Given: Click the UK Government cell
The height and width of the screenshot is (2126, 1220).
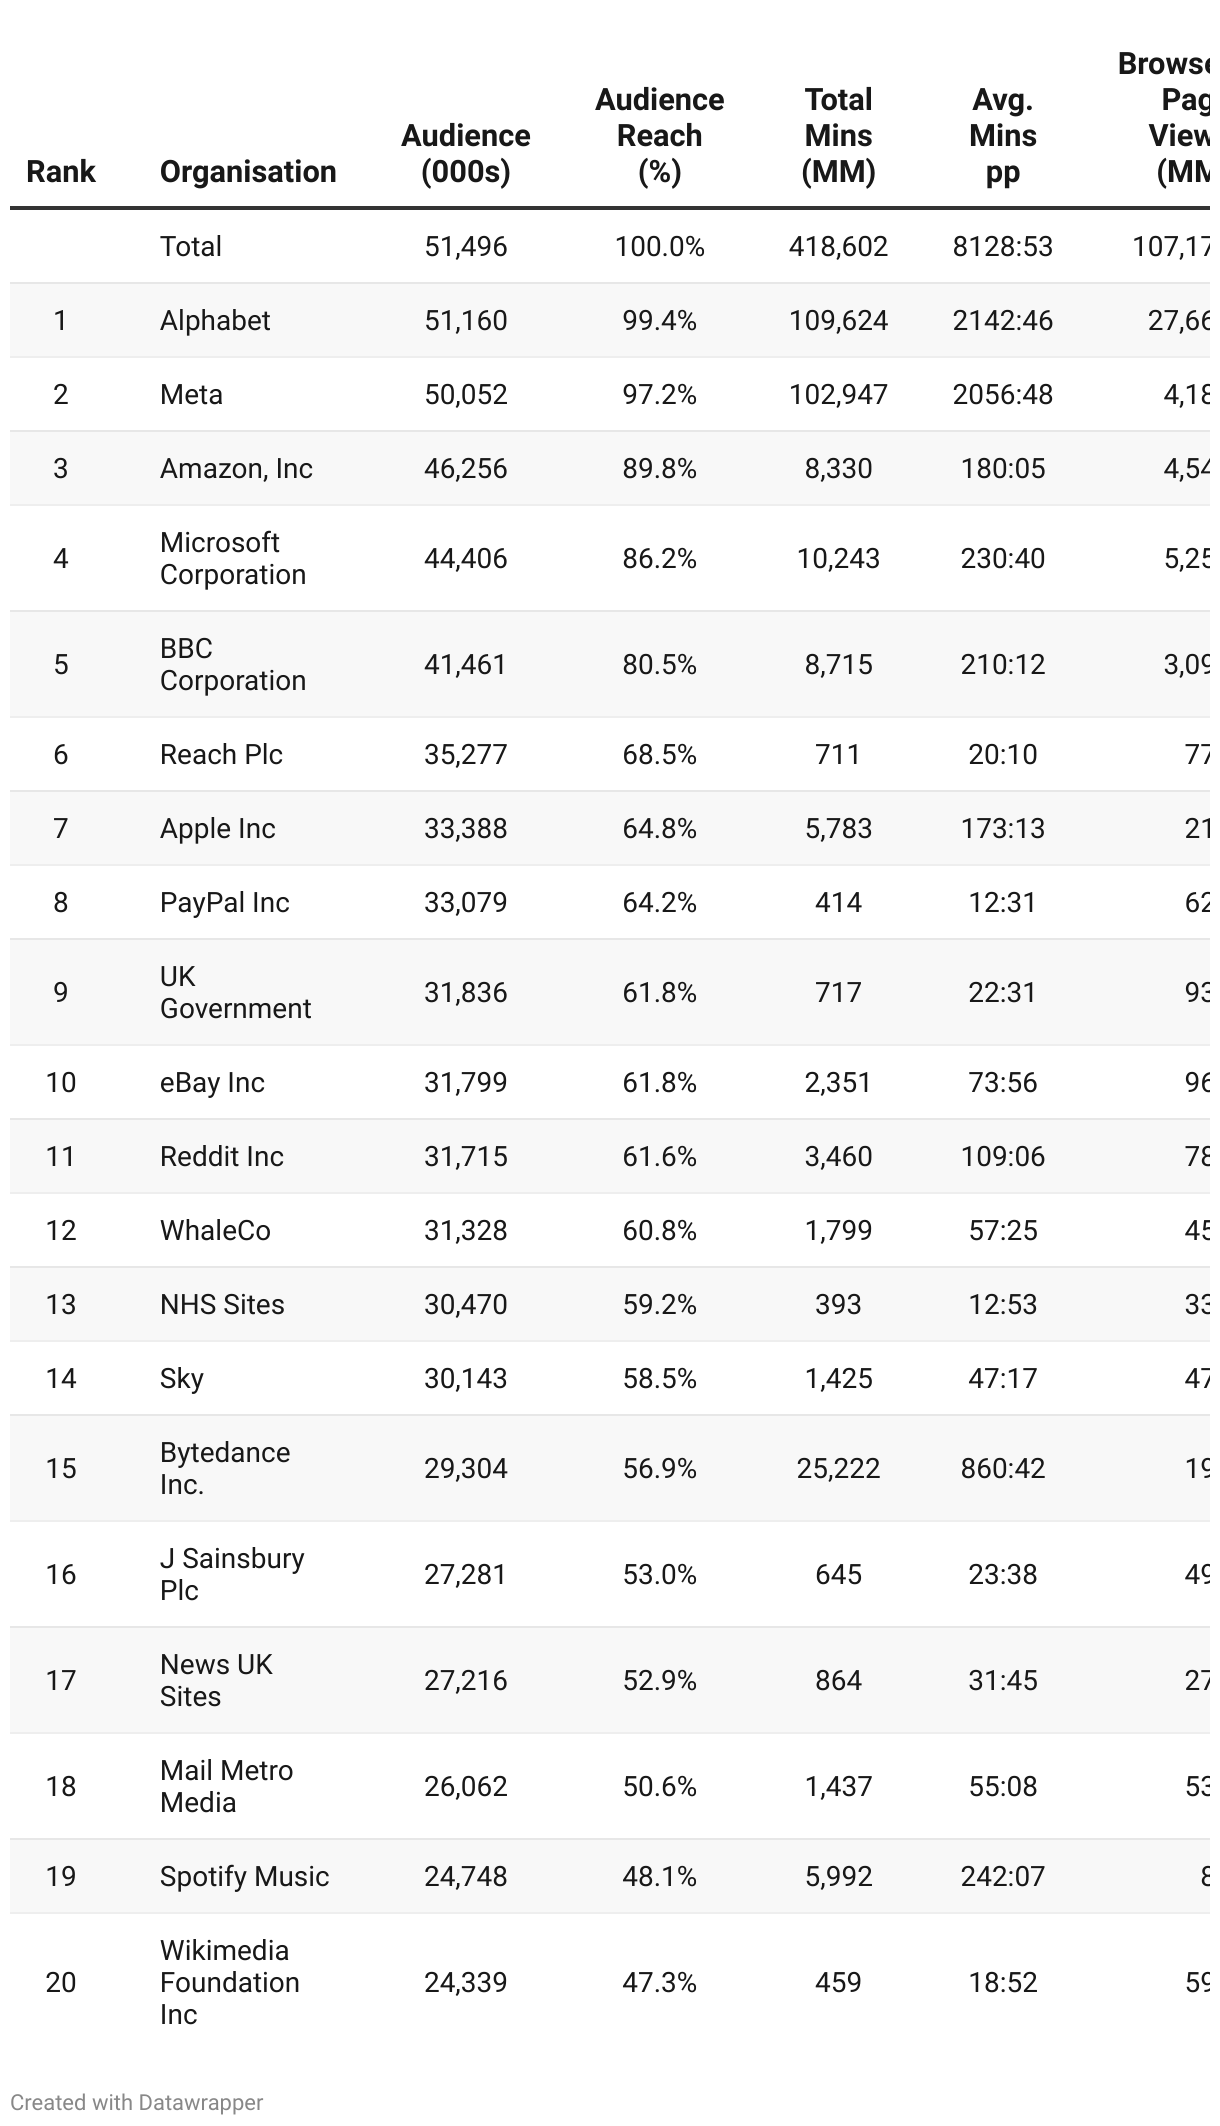Looking at the screenshot, I should click(235, 992).
